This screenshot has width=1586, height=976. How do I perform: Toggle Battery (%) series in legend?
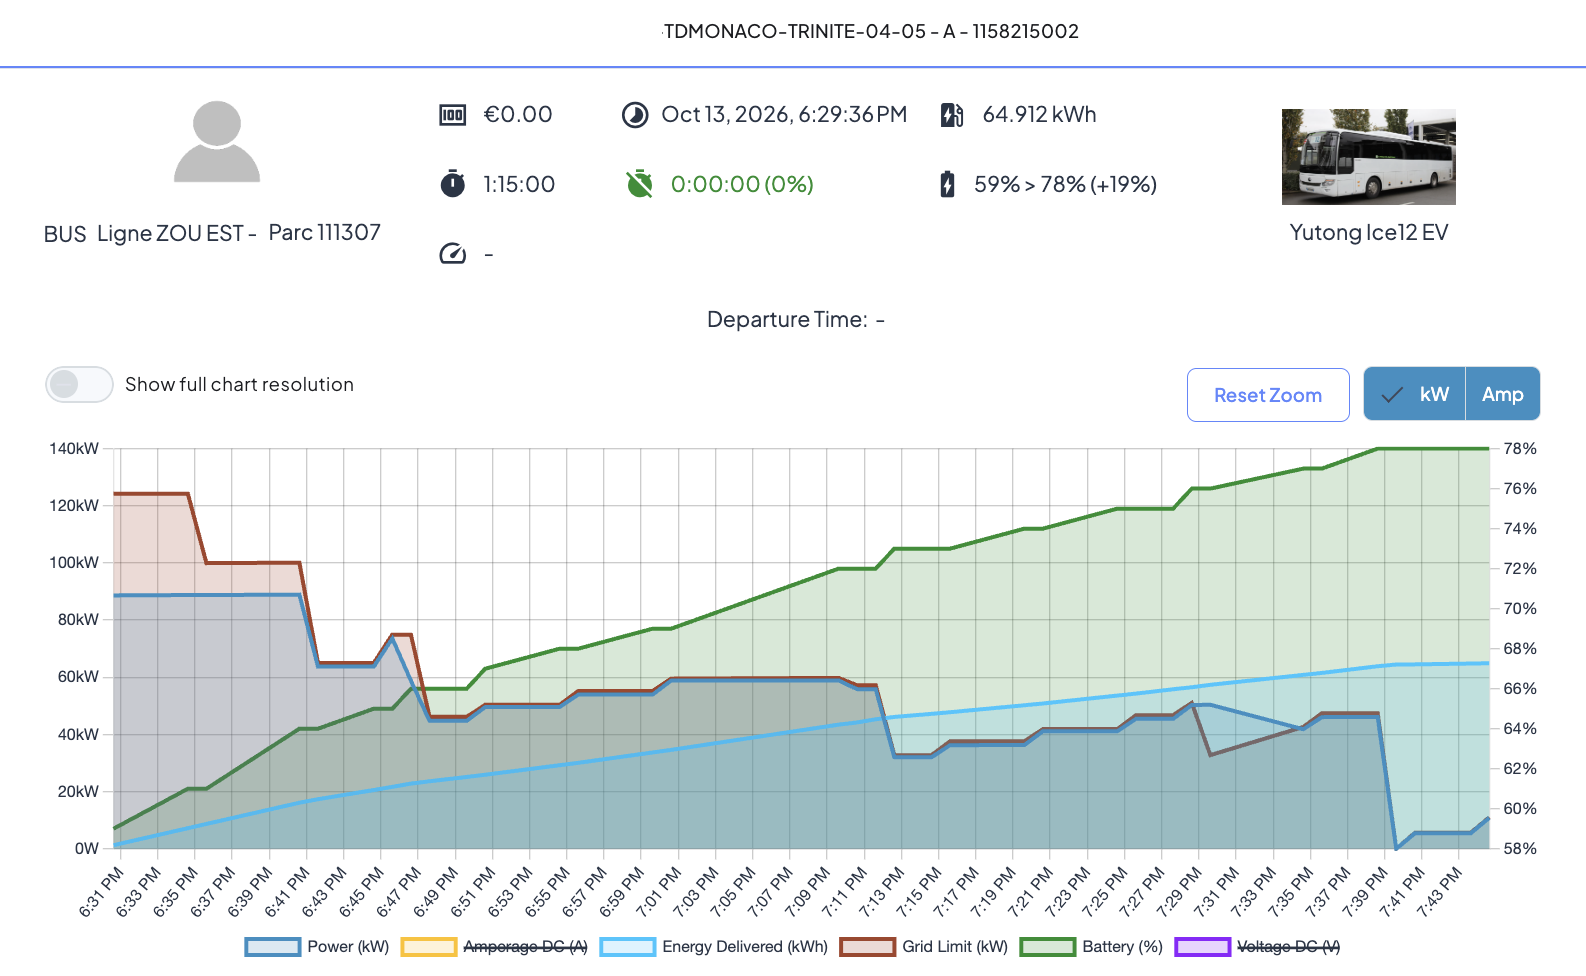pos(1092,947)
